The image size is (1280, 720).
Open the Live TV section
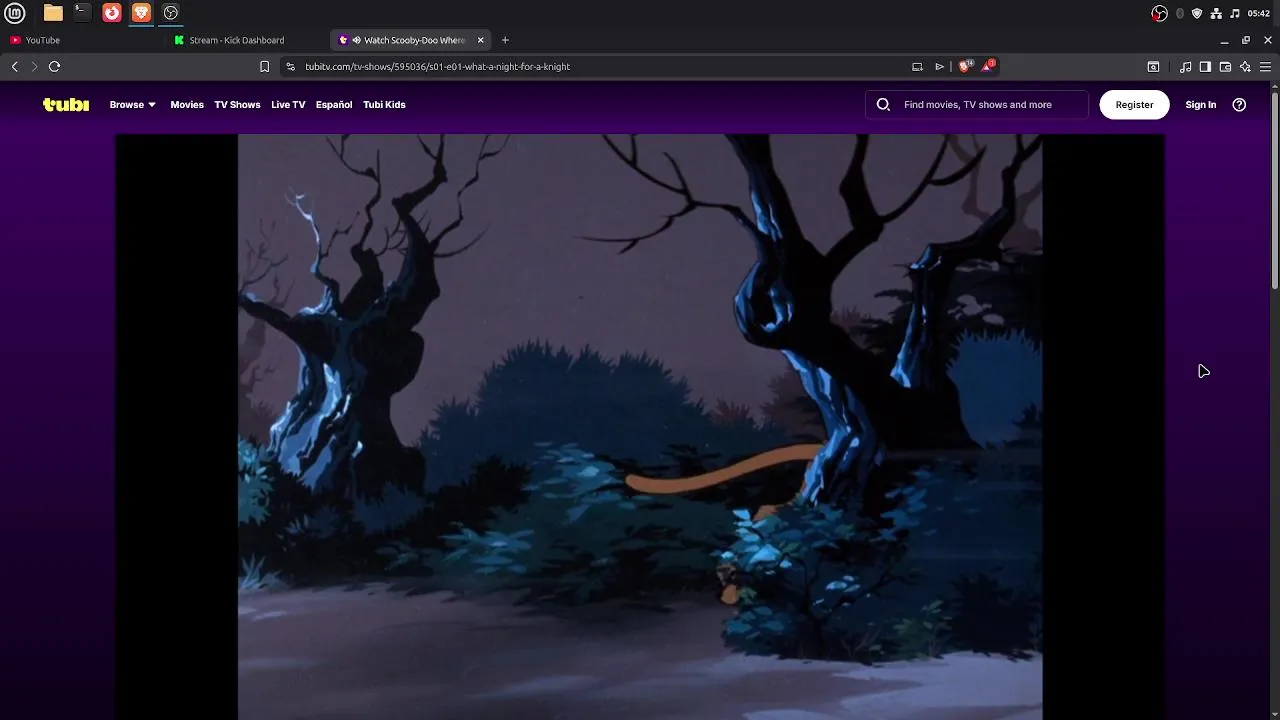point(288,104)
